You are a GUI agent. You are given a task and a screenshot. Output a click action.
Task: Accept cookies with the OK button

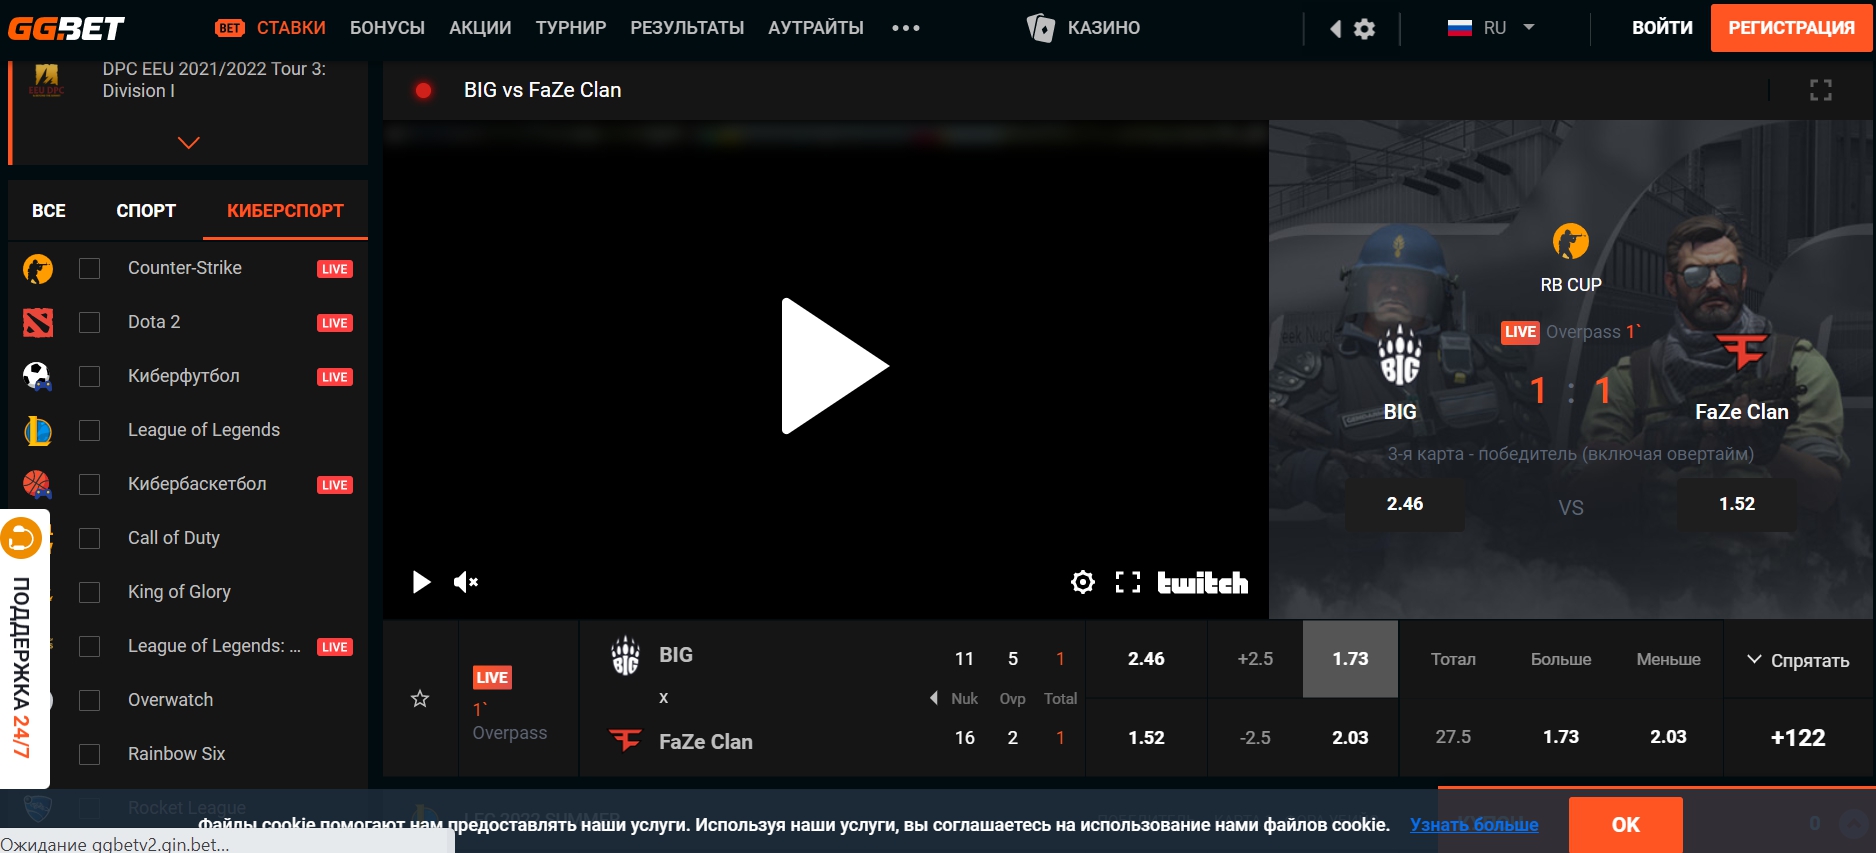tap(1625, 825)
